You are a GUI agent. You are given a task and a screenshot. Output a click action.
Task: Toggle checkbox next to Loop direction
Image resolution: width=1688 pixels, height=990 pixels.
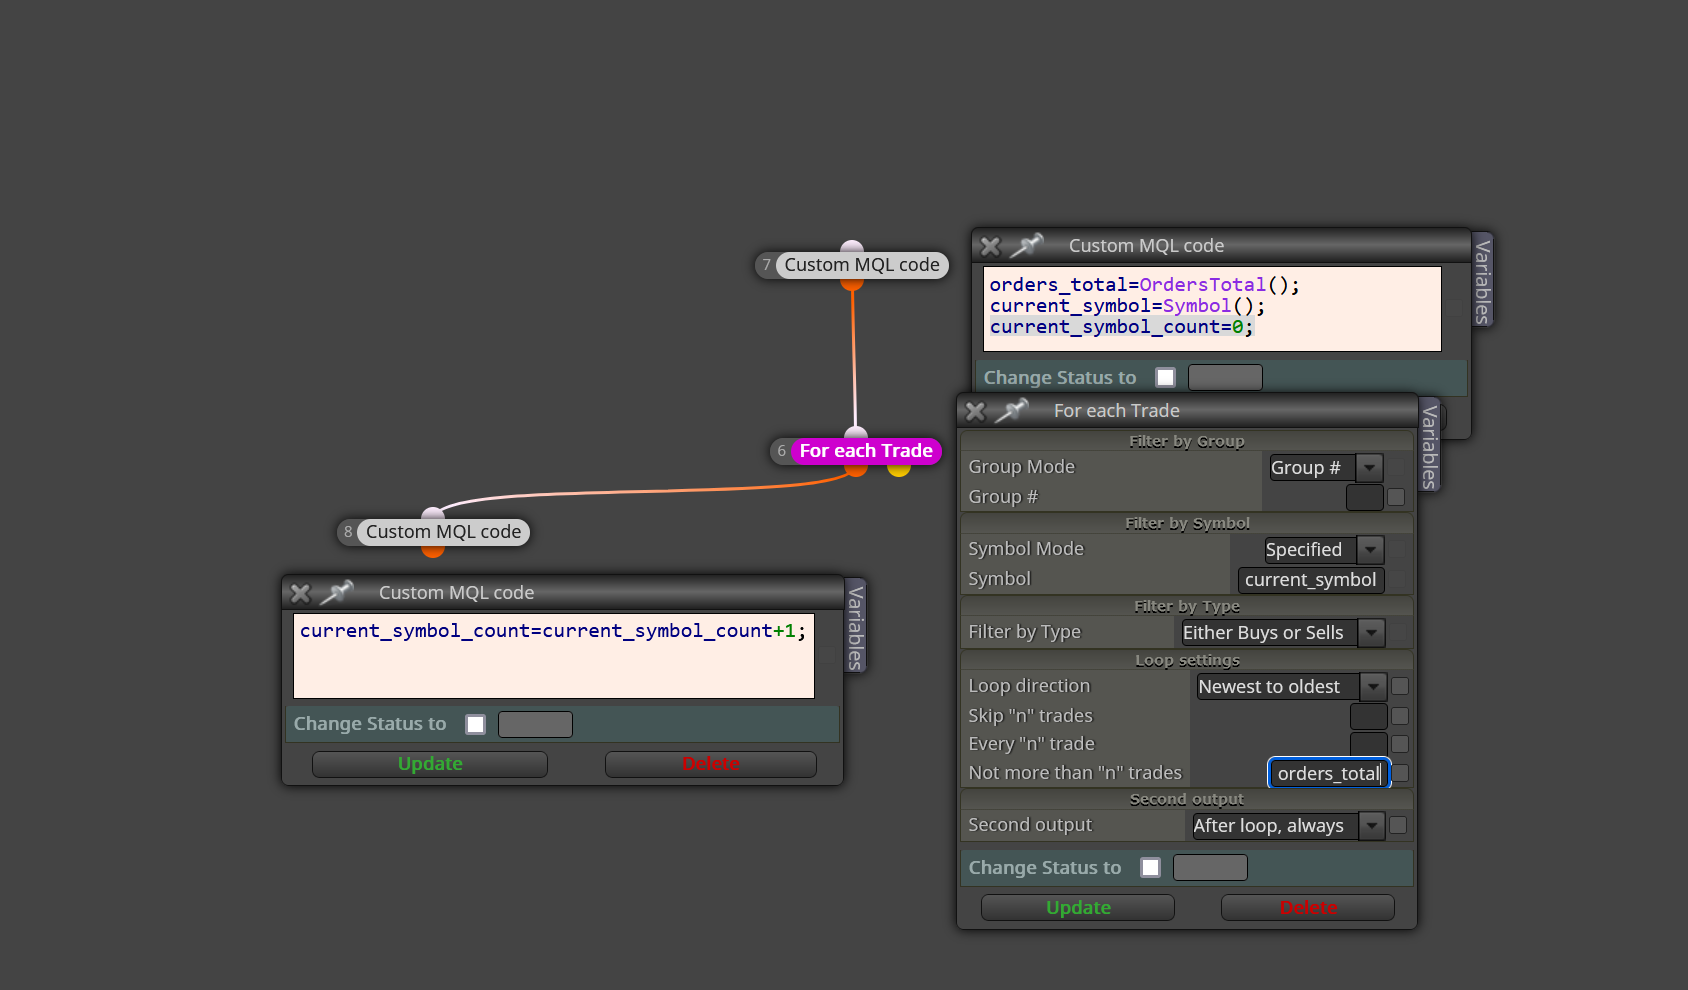[x=1400, y=686]
